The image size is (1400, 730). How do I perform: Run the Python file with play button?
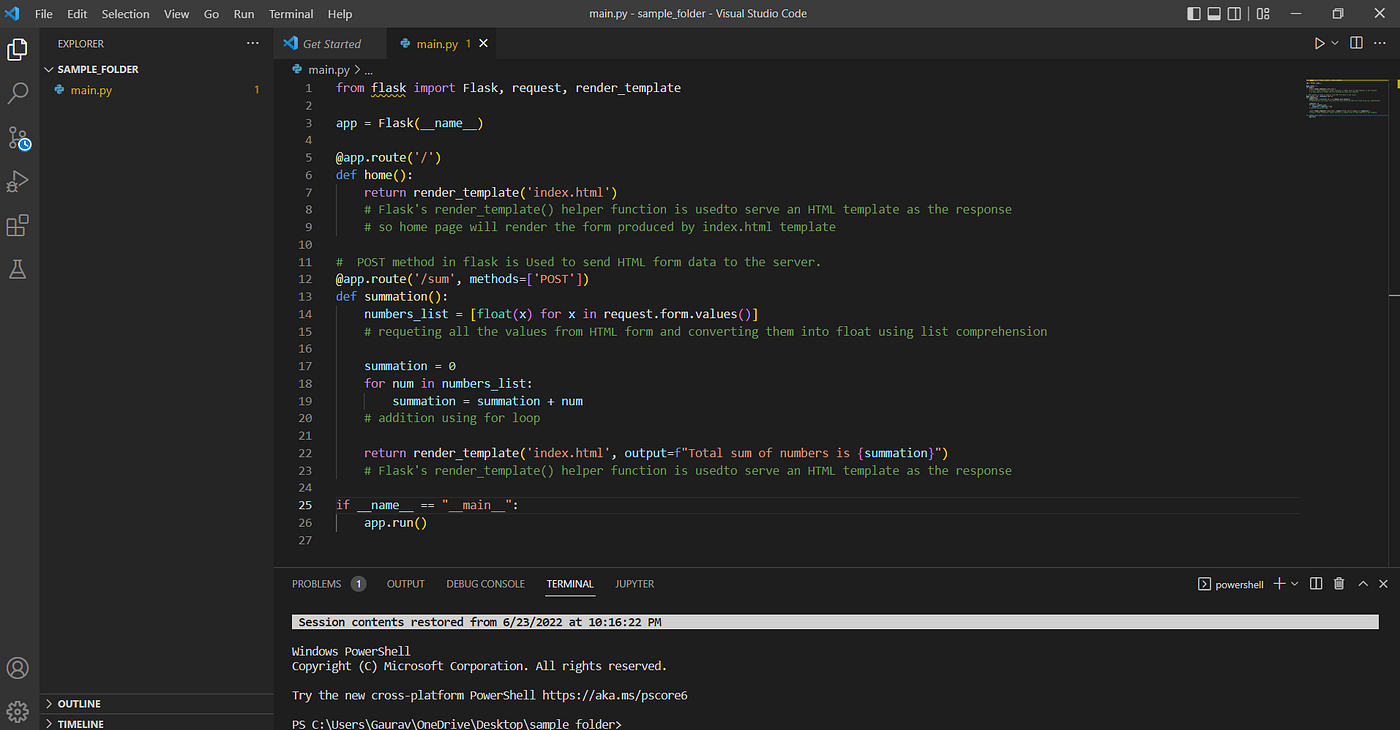click(x=1319, y=44)
